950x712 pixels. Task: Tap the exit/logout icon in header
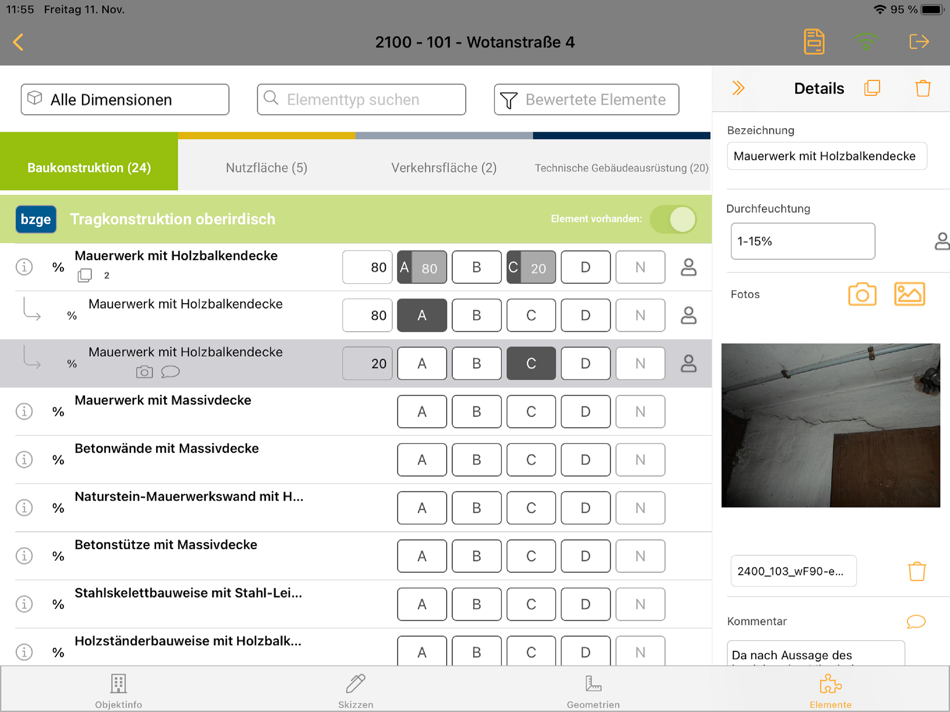coord(919,41)
